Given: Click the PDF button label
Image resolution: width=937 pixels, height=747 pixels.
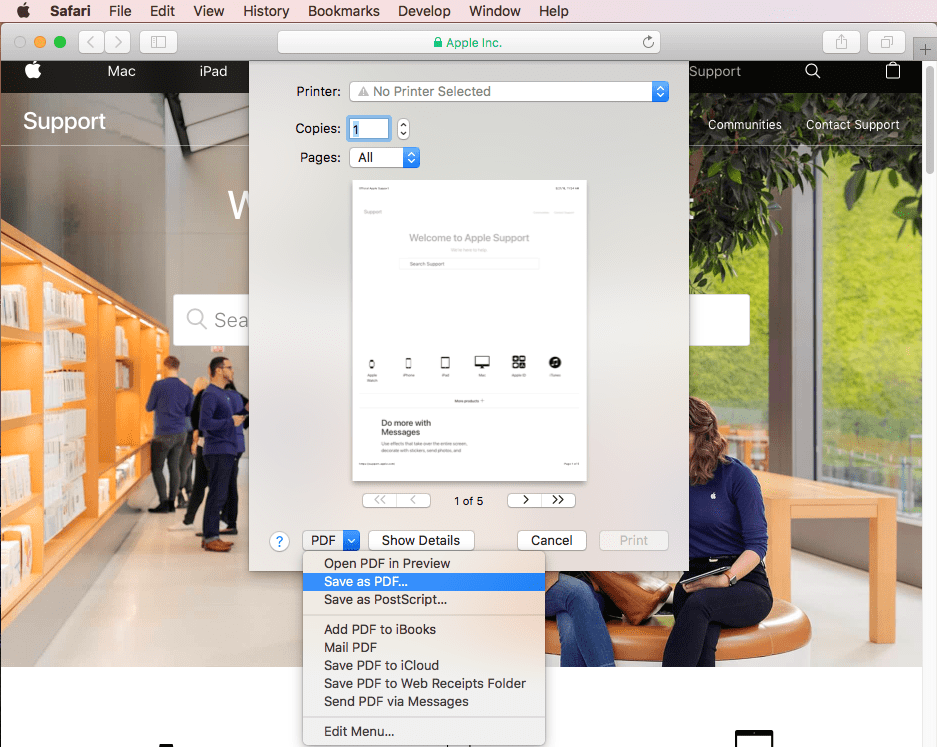Looking at the screenshot, I should [323, 540].
